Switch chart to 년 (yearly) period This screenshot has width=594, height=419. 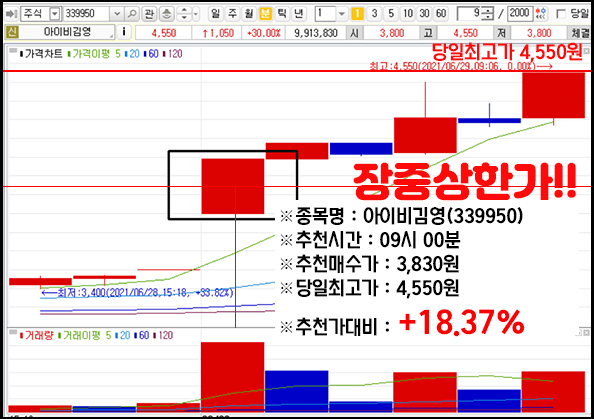pyautogui.click(x=299, y=14)
